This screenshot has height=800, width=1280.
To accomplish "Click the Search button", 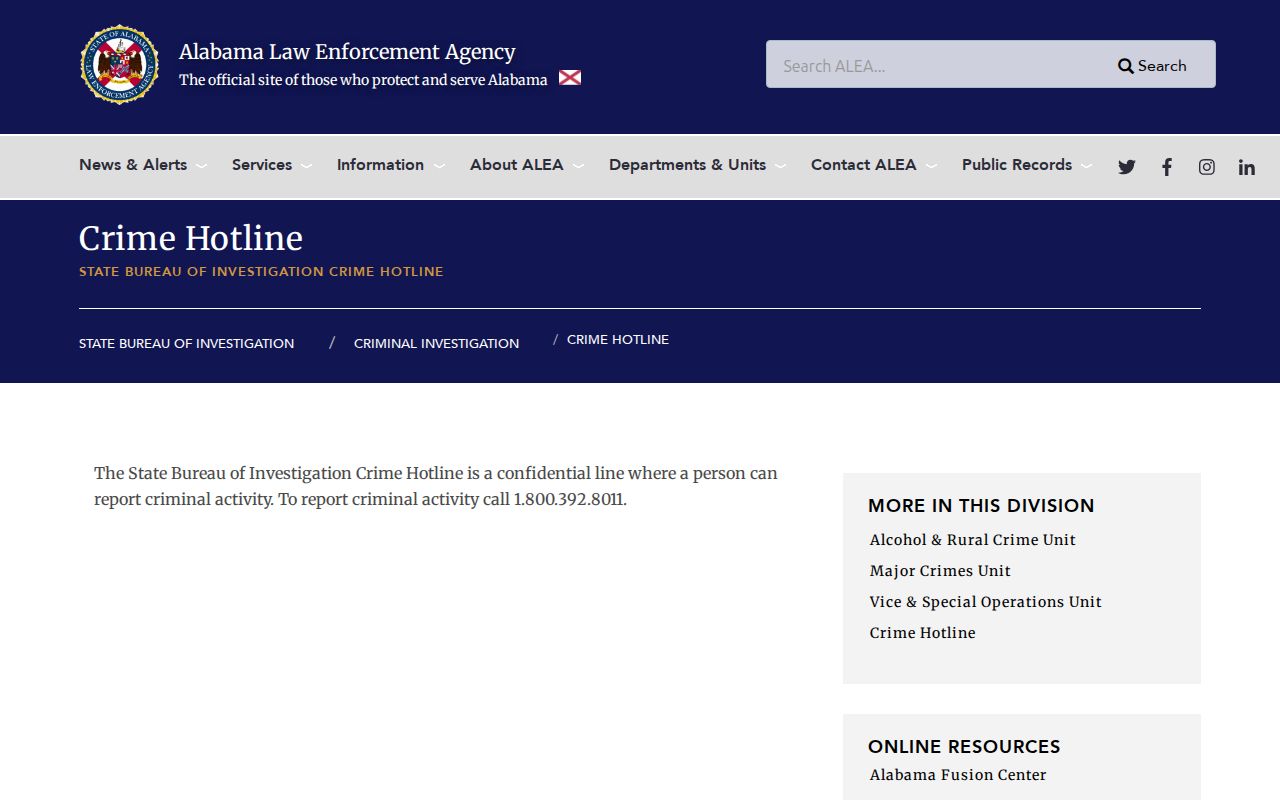I will (x=1152, y=66).
